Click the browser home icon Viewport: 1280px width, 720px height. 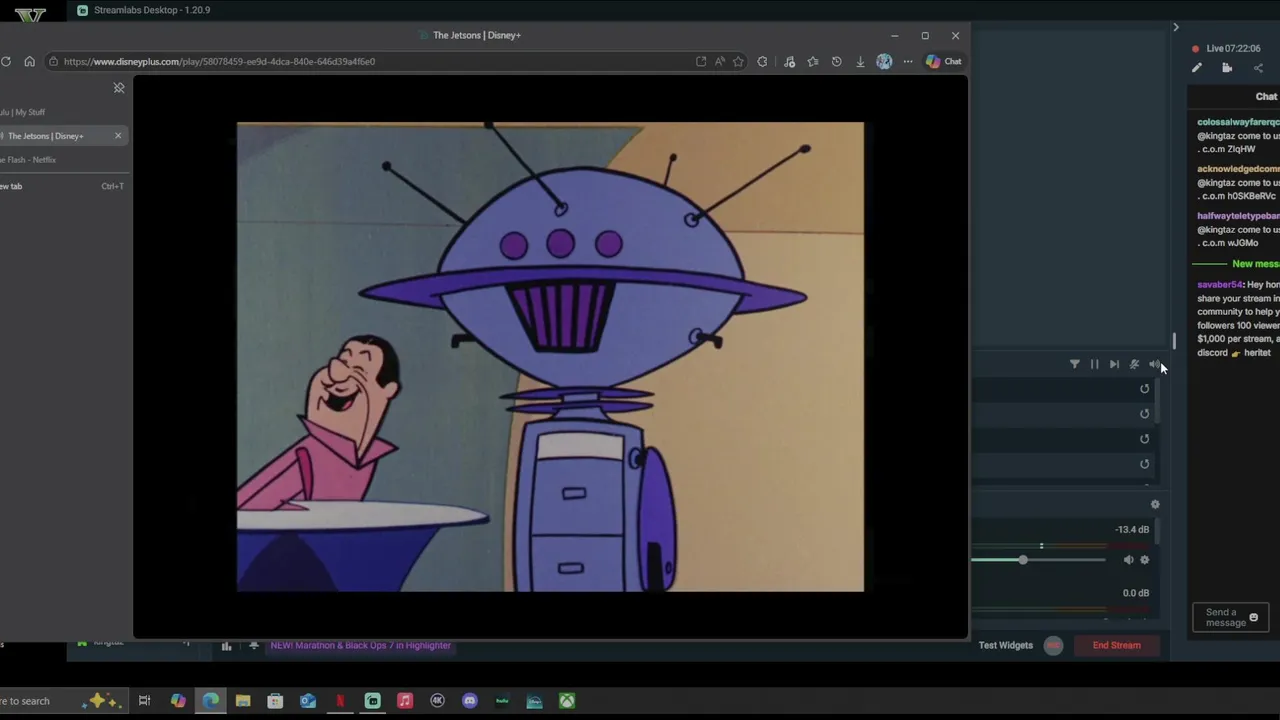[29, 62]
